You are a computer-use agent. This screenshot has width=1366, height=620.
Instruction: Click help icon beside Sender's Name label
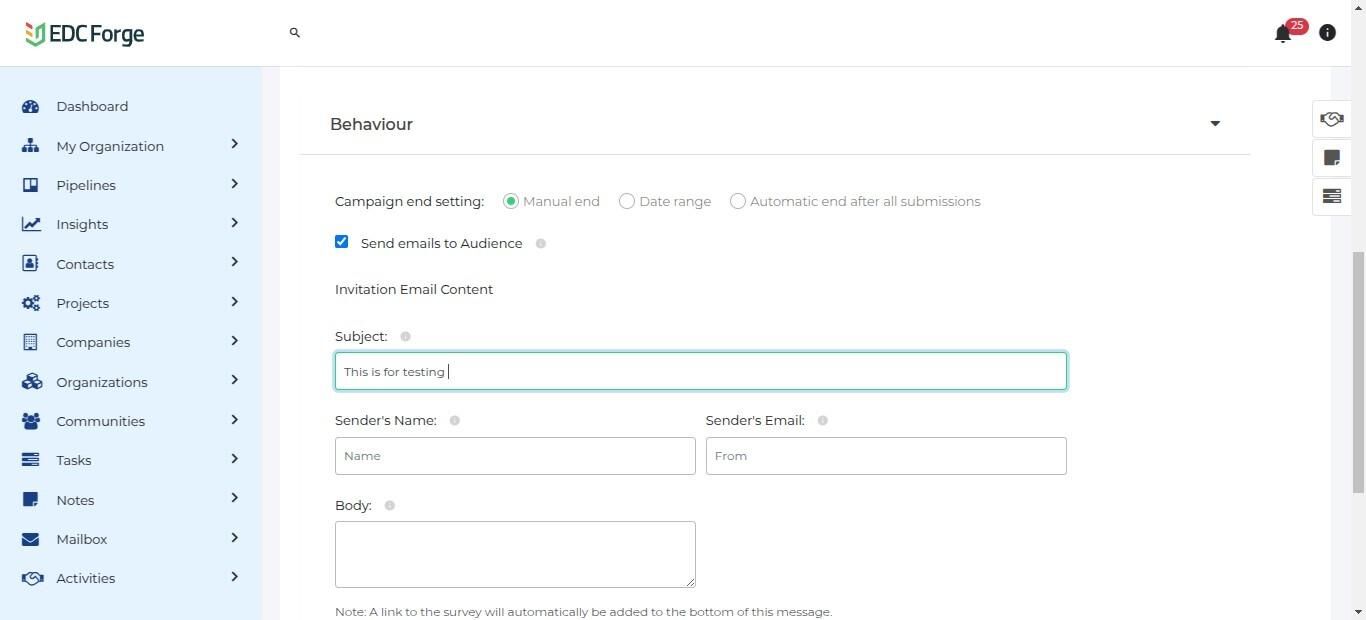pos(454,421)
